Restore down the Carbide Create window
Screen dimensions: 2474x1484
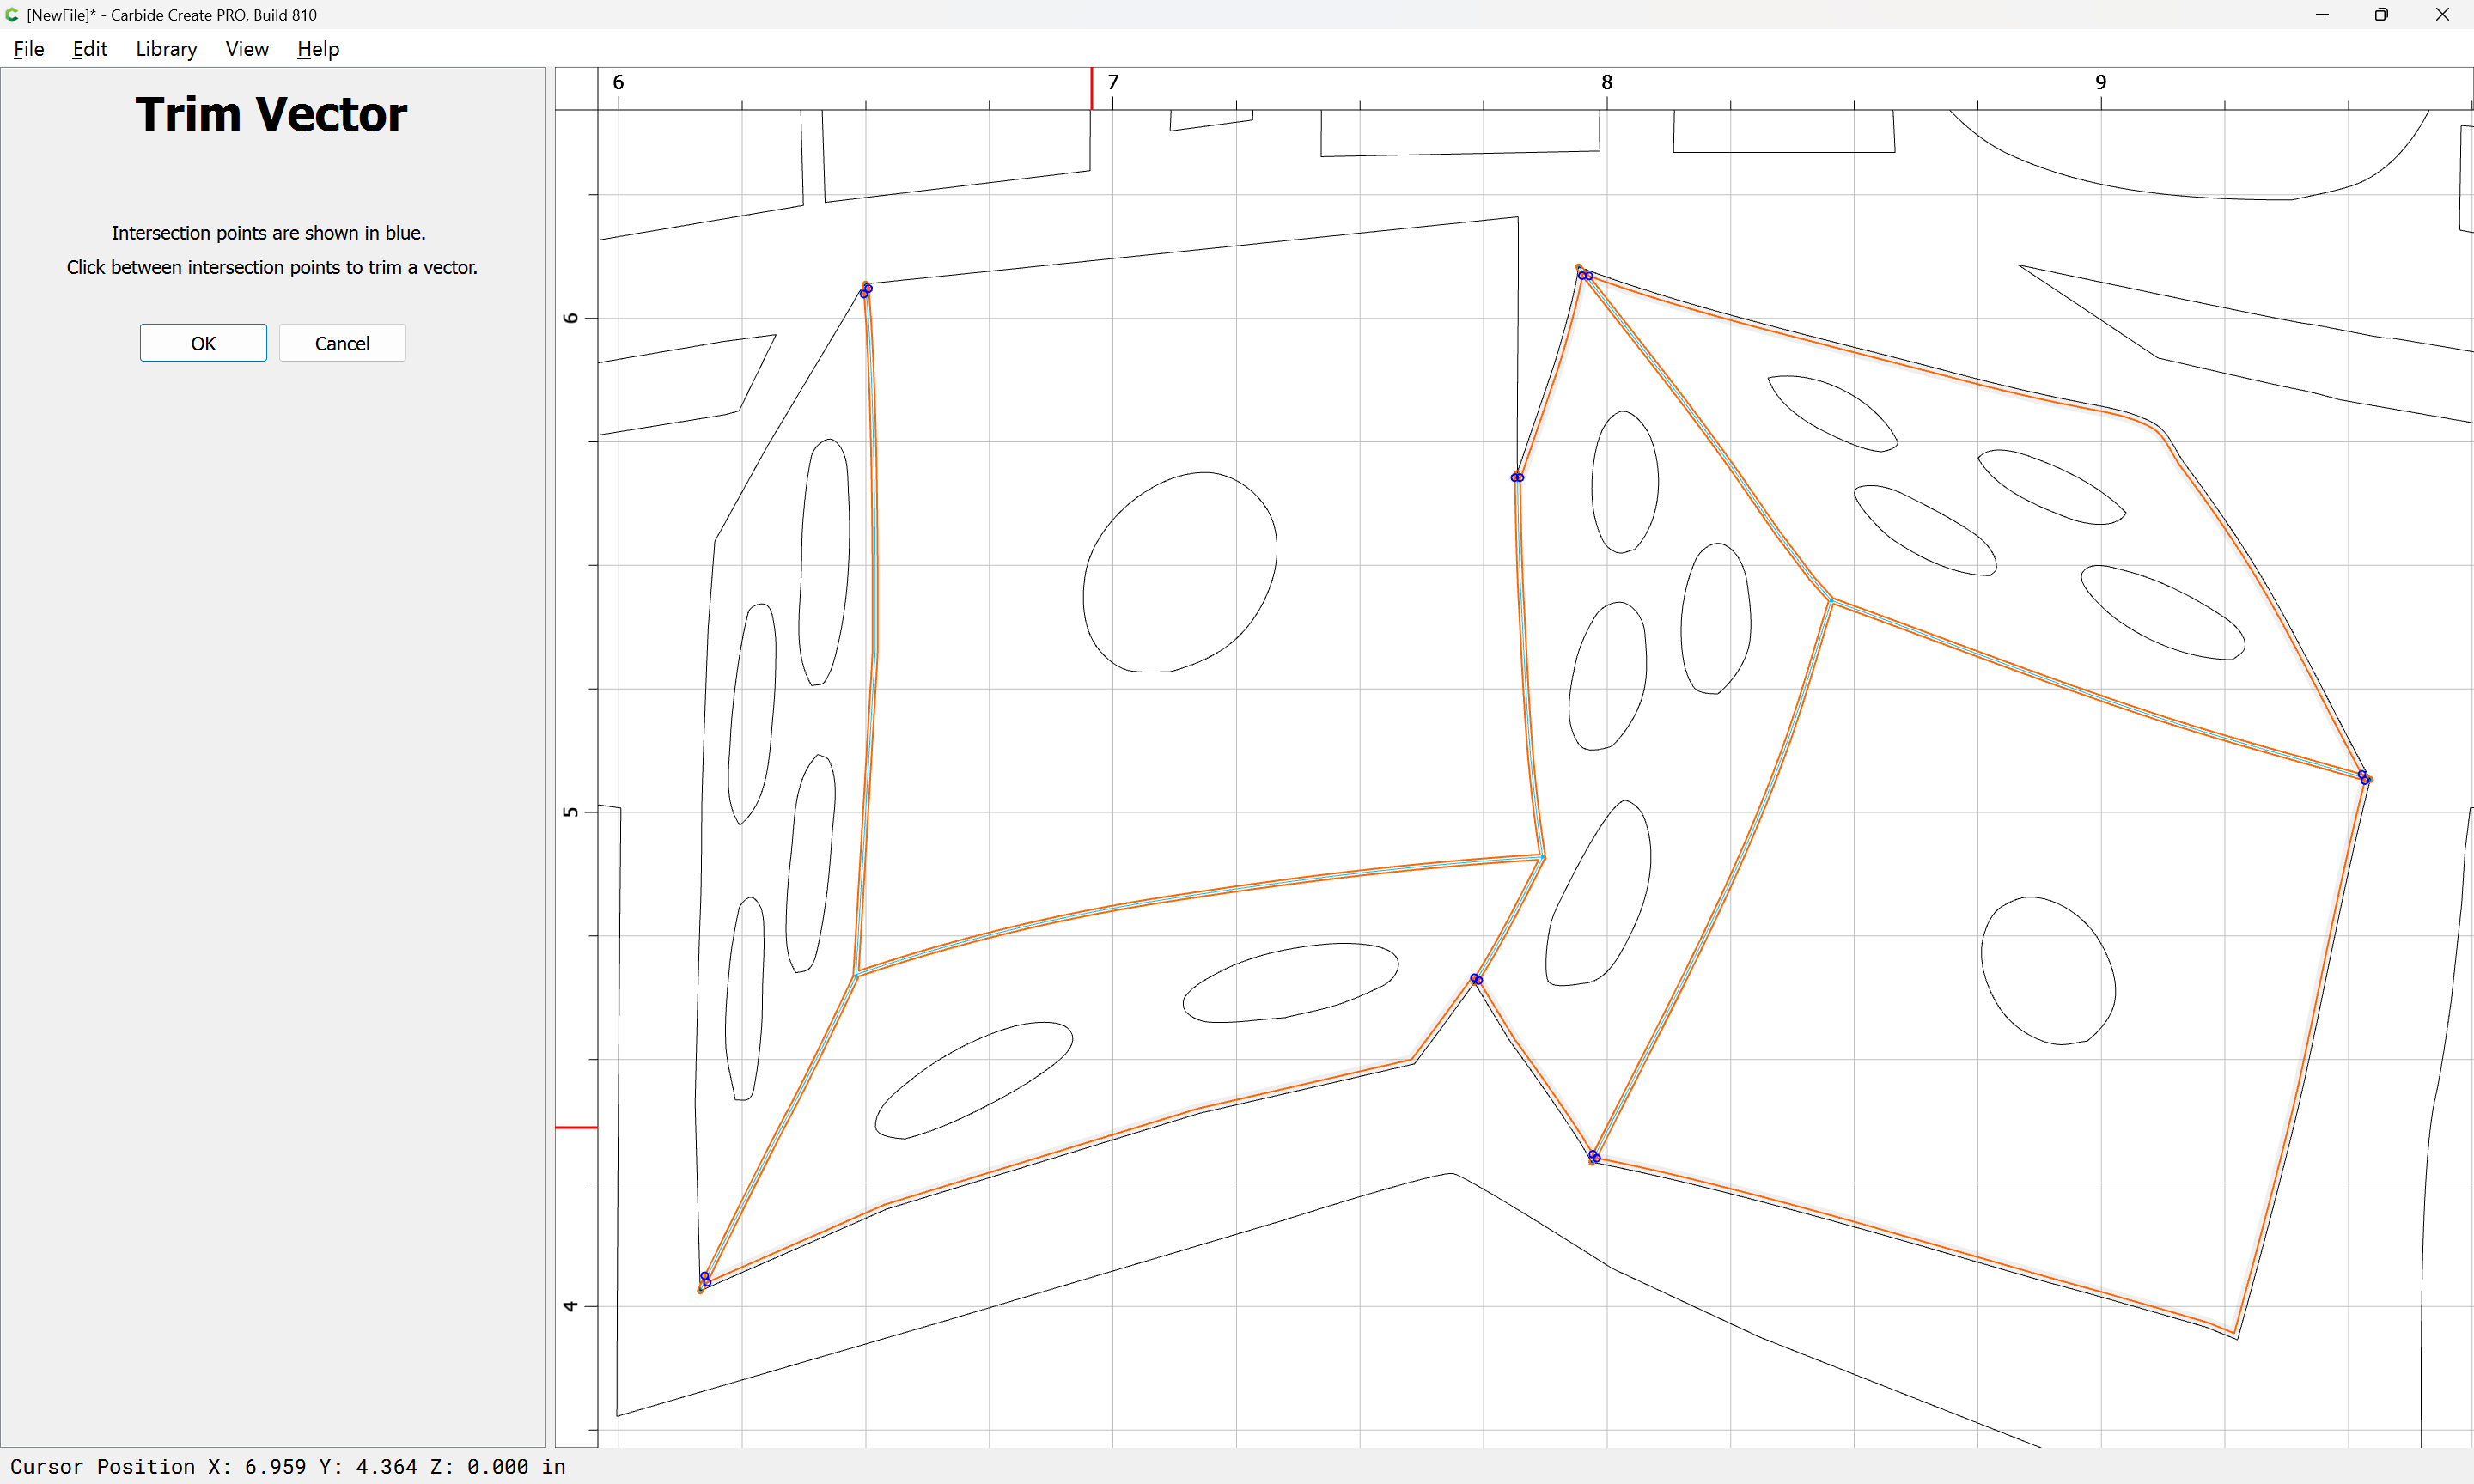(2381, 15)
